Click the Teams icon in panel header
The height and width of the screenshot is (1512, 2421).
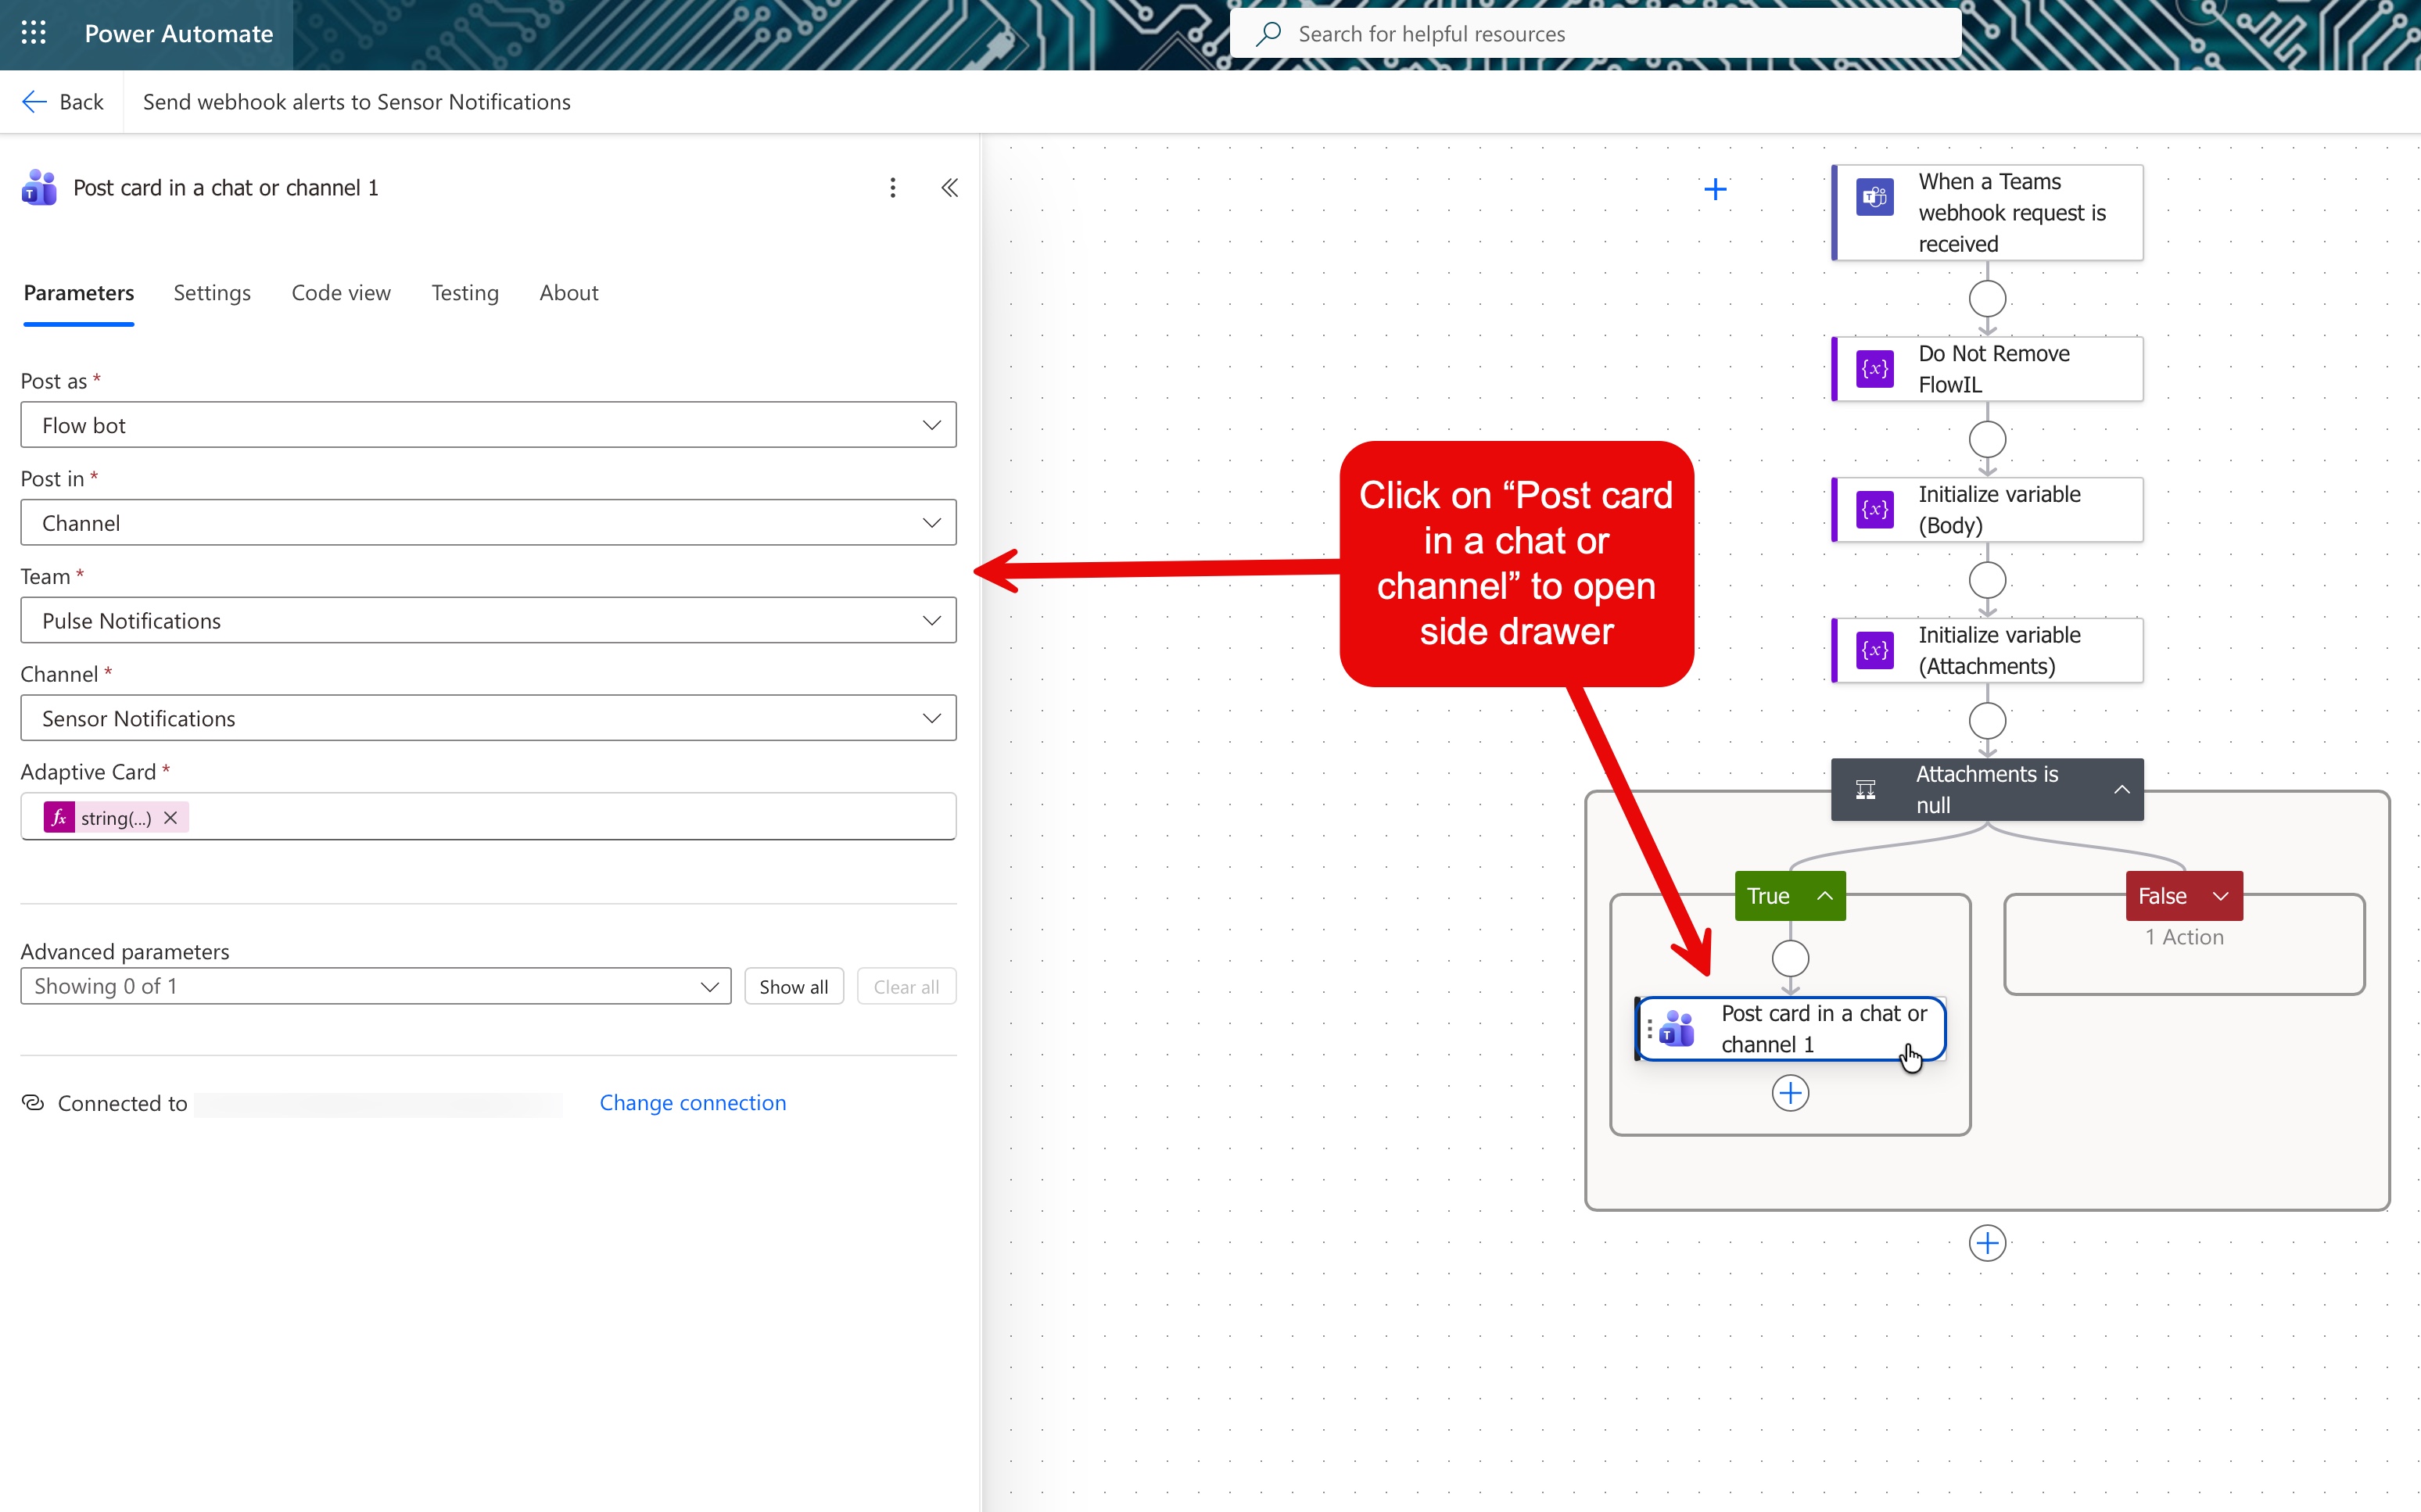point(39,188)
